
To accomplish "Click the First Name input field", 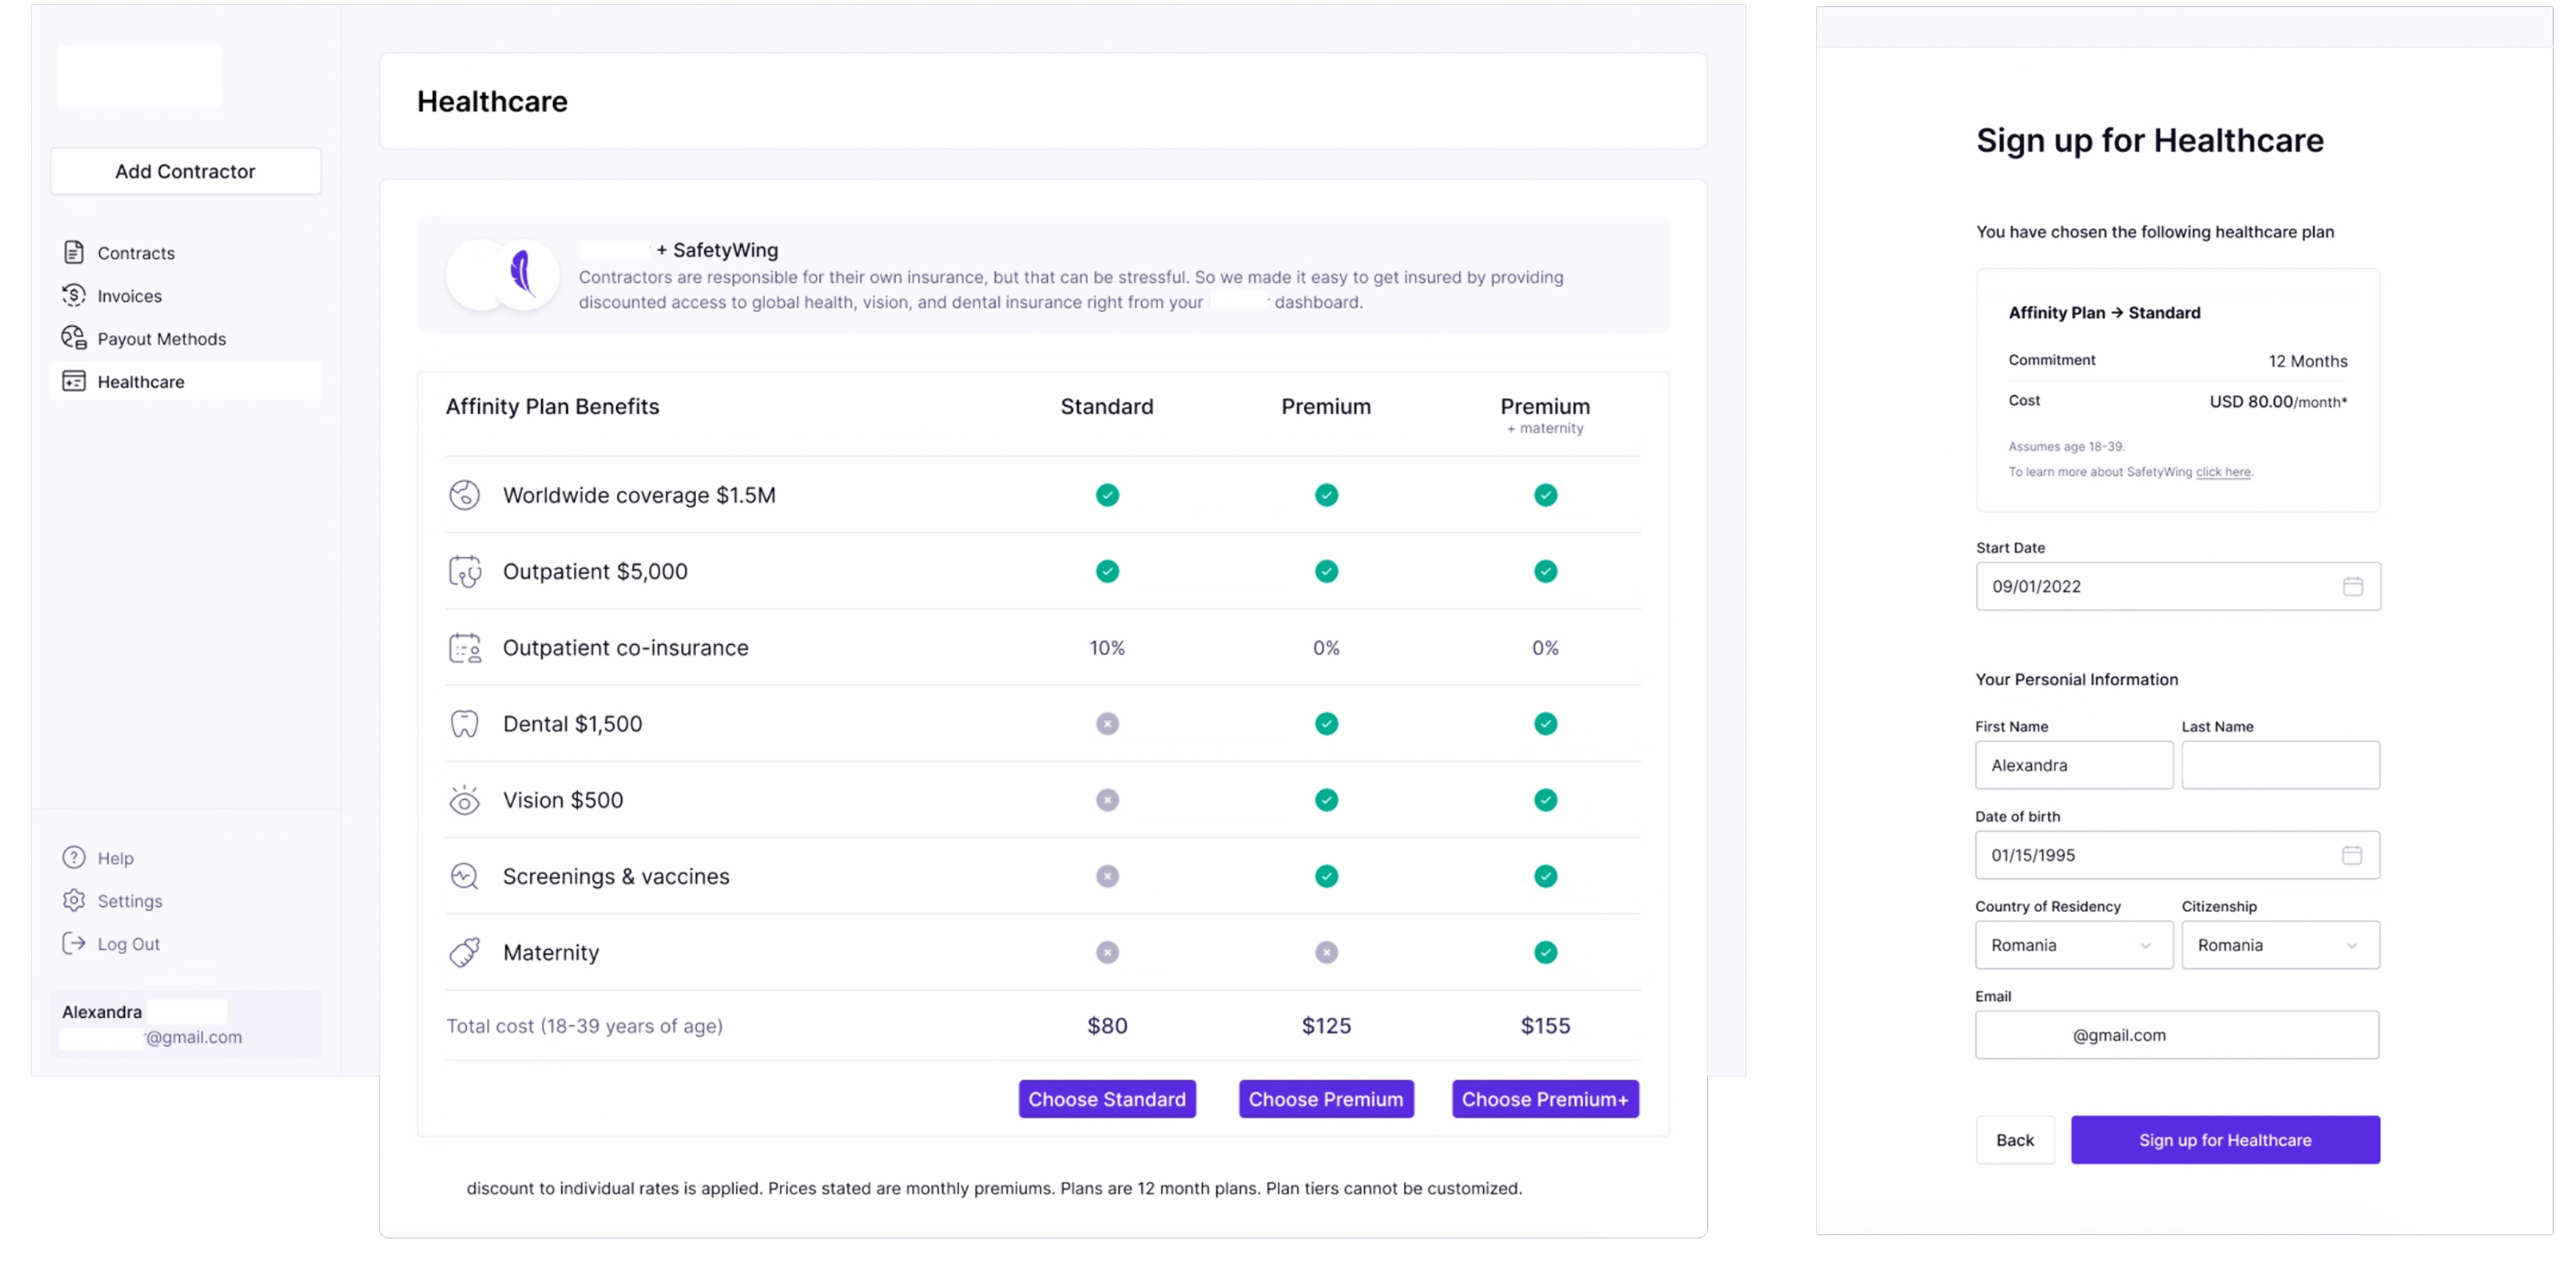I will (x=2074, y=764).
